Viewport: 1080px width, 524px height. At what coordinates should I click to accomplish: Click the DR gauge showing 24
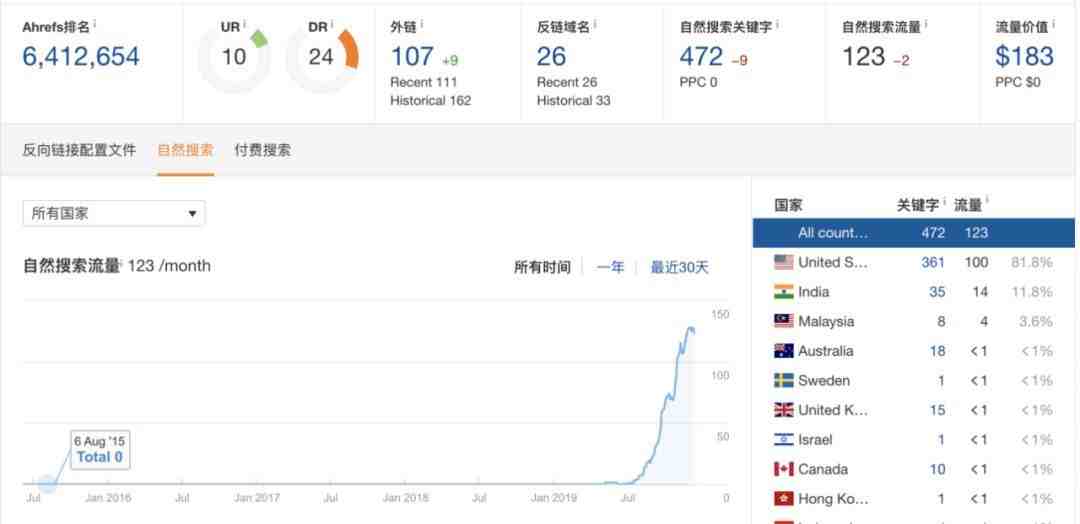click(321, 57)
